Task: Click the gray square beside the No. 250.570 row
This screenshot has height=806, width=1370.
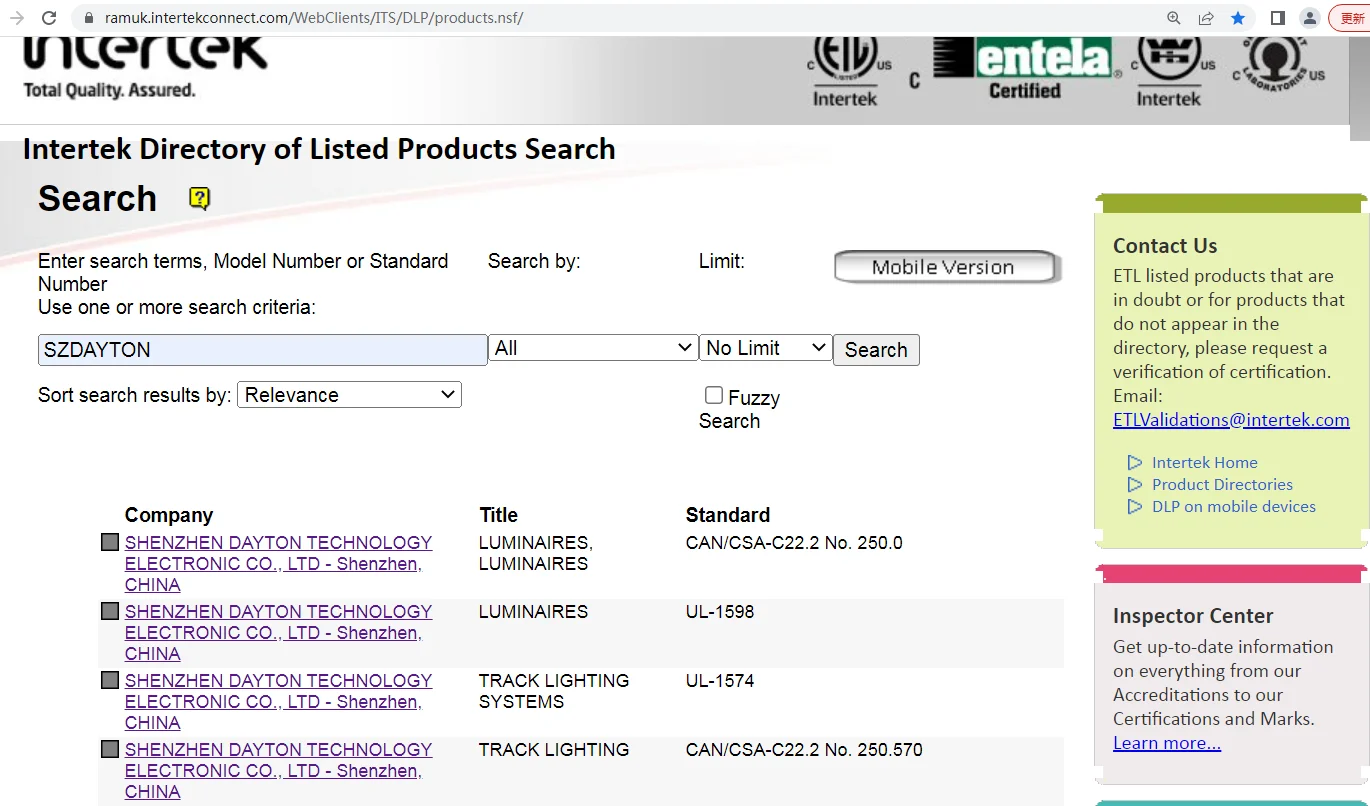Action: pos(110,750)
